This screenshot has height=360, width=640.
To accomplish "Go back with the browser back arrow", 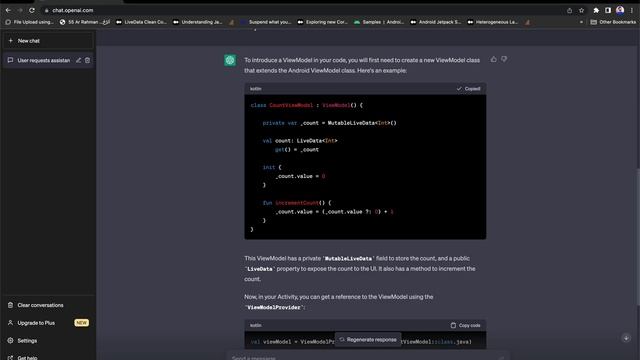I will (x=8, y=10).
